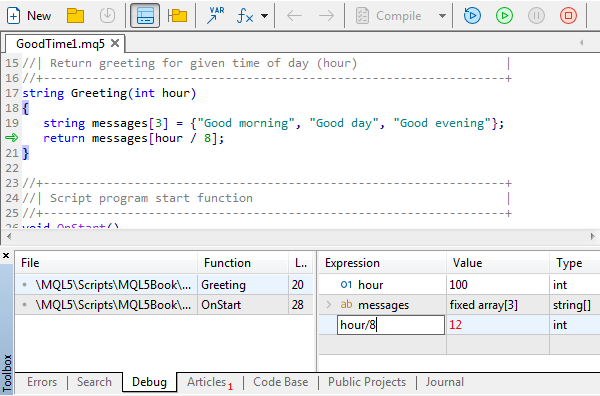This screenshot has height=396, width=600.
Task: Open file using the yellow folder icon
Action: [75, 16]
